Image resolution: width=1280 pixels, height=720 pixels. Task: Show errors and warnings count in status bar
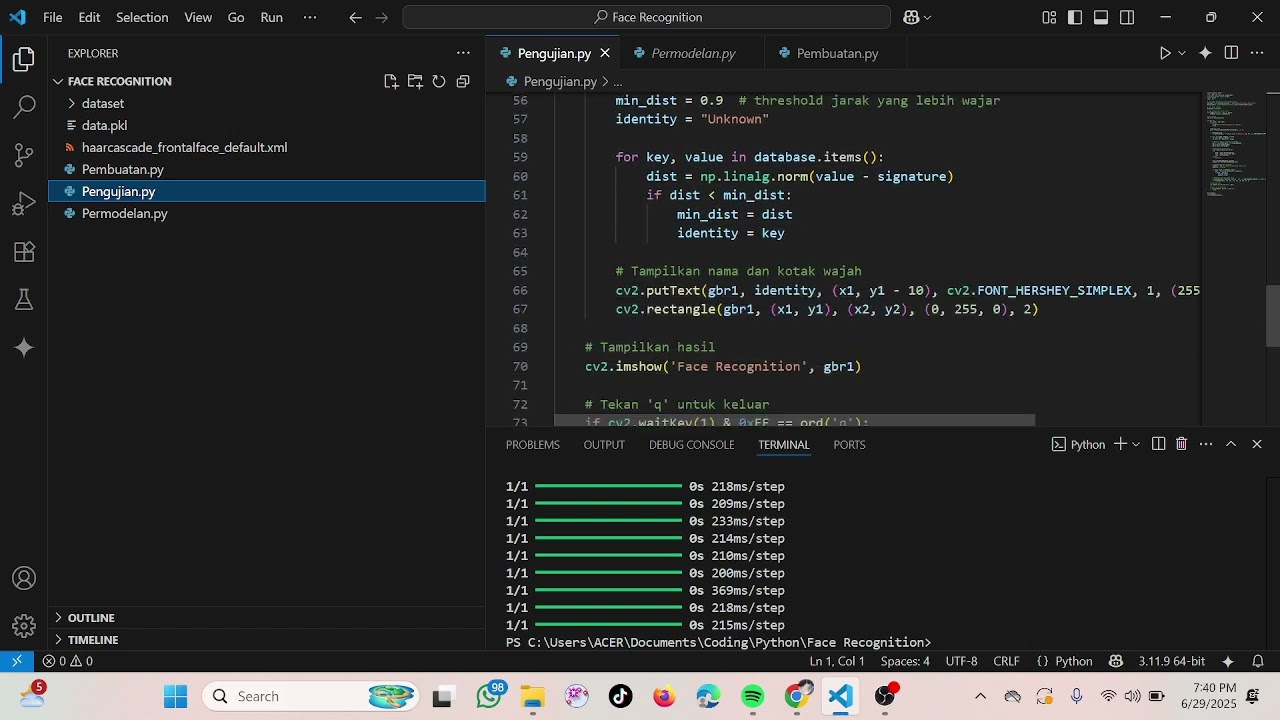[68, 661]
